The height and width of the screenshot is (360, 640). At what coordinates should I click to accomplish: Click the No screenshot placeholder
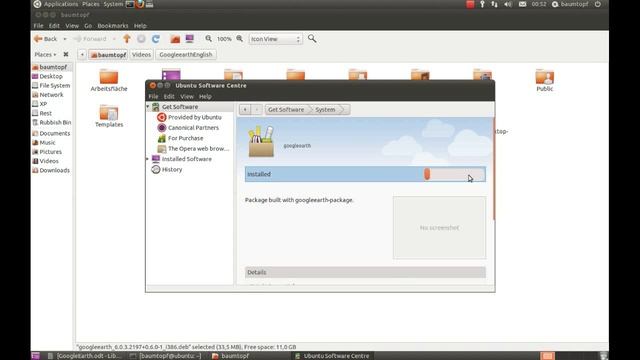(x=440, y=227)
